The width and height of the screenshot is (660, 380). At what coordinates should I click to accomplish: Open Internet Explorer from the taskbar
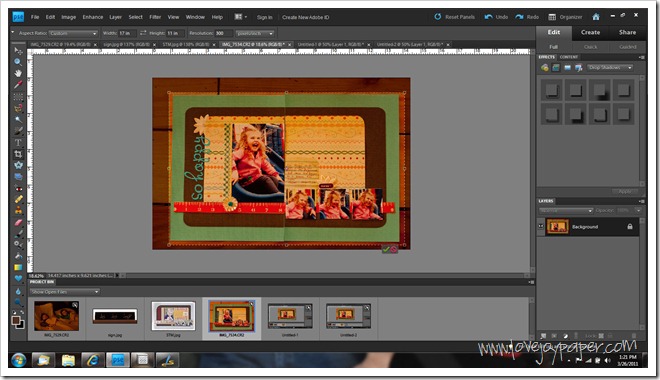pos(93,360)
